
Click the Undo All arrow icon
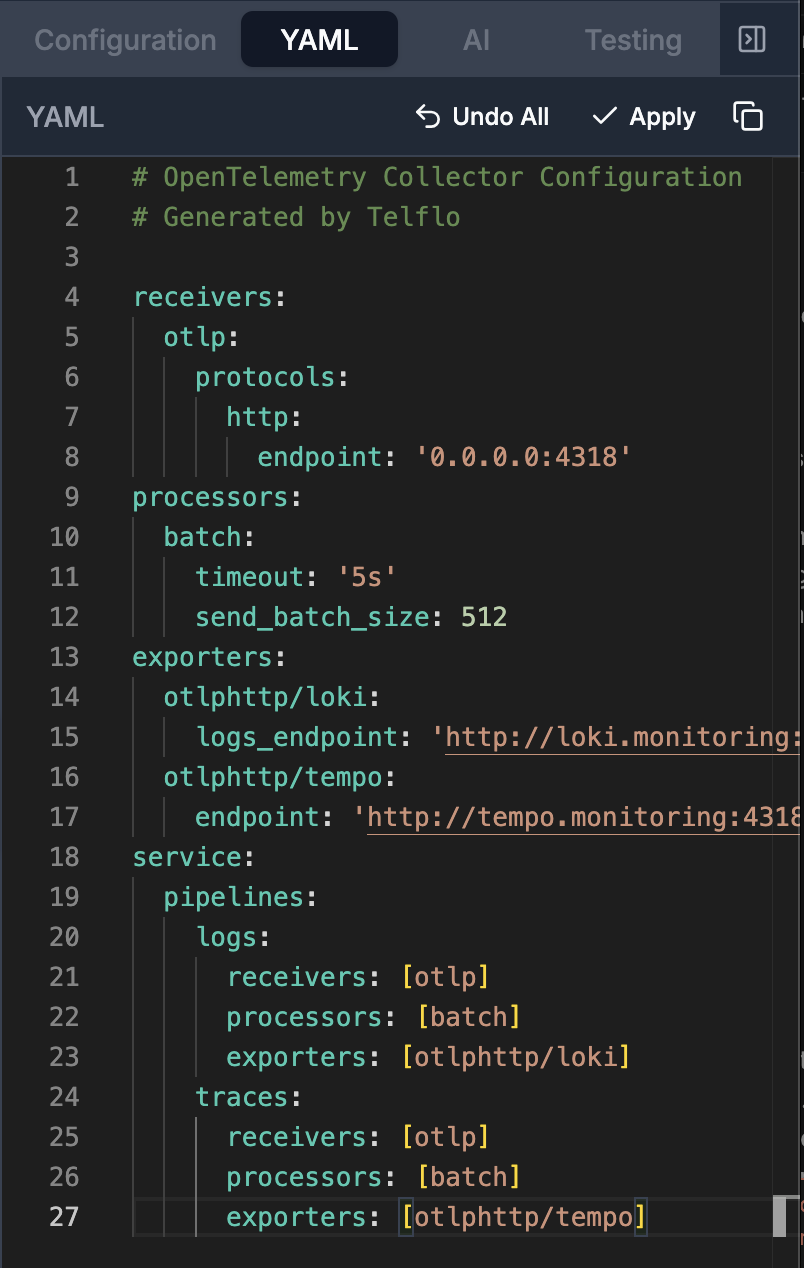pos(428,117)
